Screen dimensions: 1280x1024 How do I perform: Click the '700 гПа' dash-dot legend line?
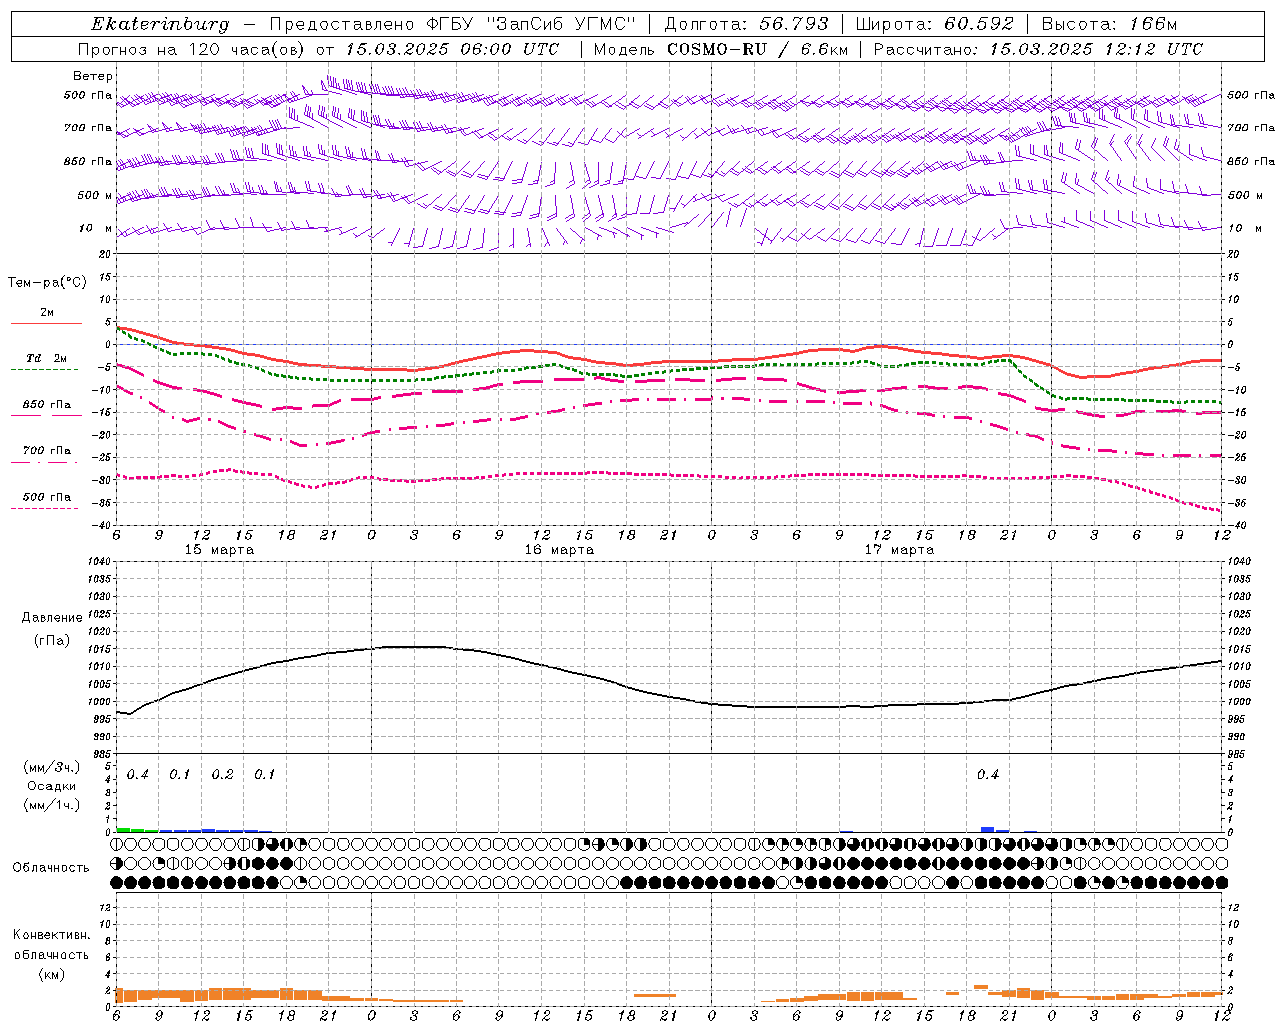(44, 462)
